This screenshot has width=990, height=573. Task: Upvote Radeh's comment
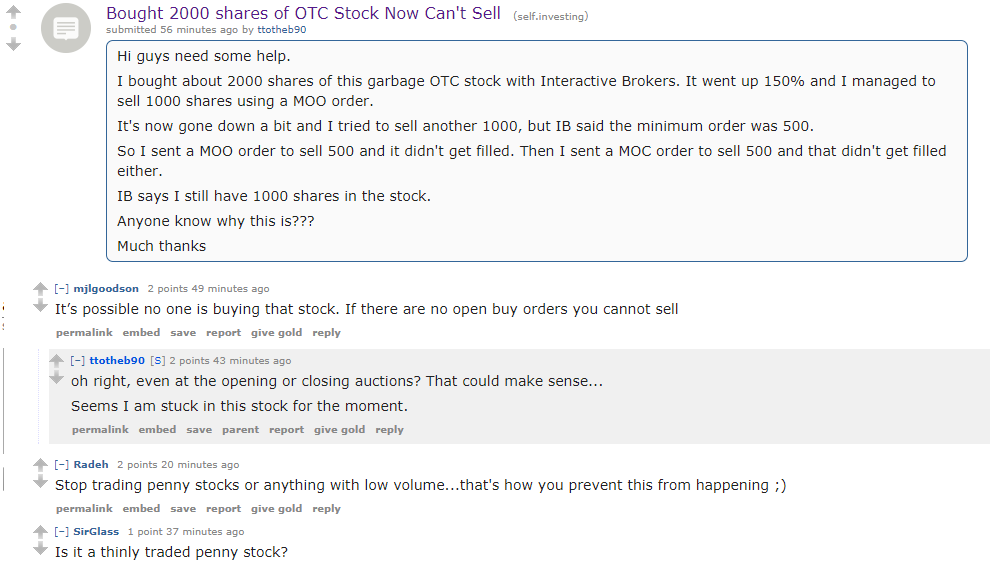(40, 464)
